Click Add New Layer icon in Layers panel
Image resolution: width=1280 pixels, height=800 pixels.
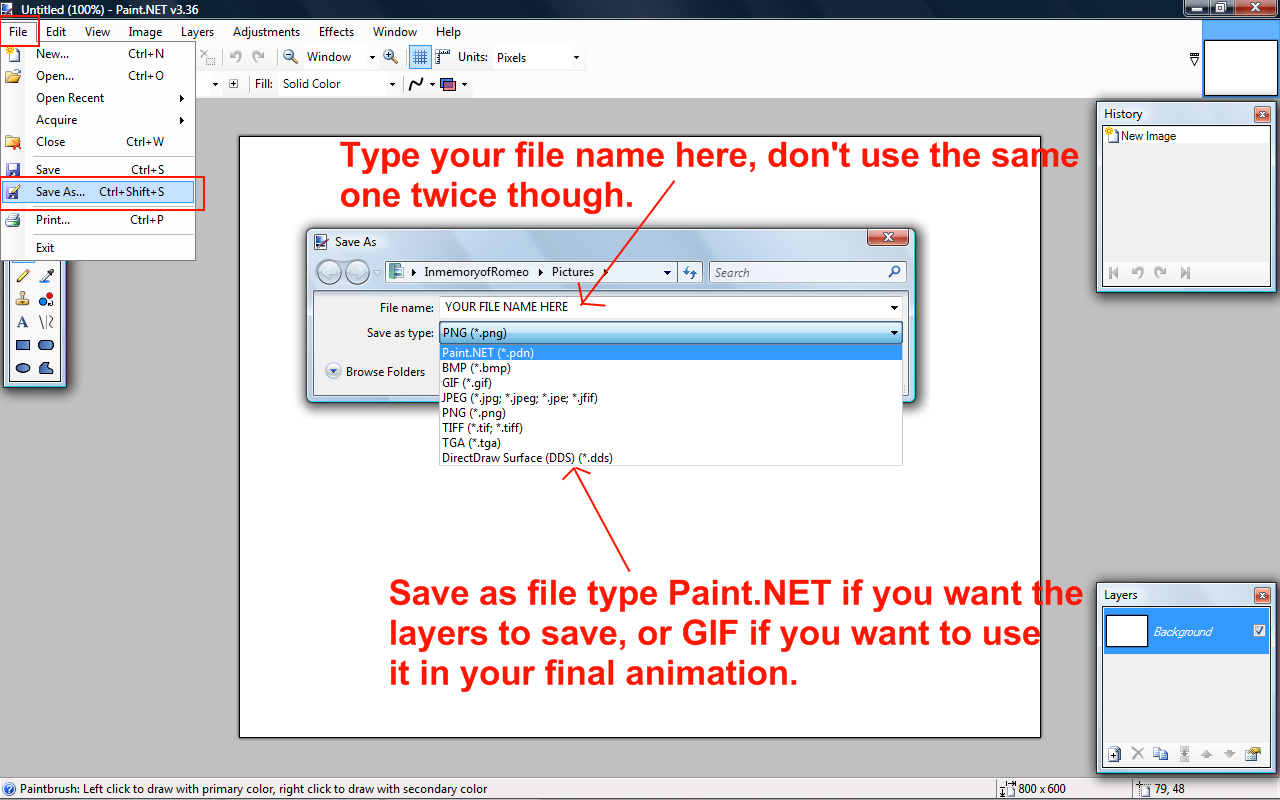tap(1114, 754)
